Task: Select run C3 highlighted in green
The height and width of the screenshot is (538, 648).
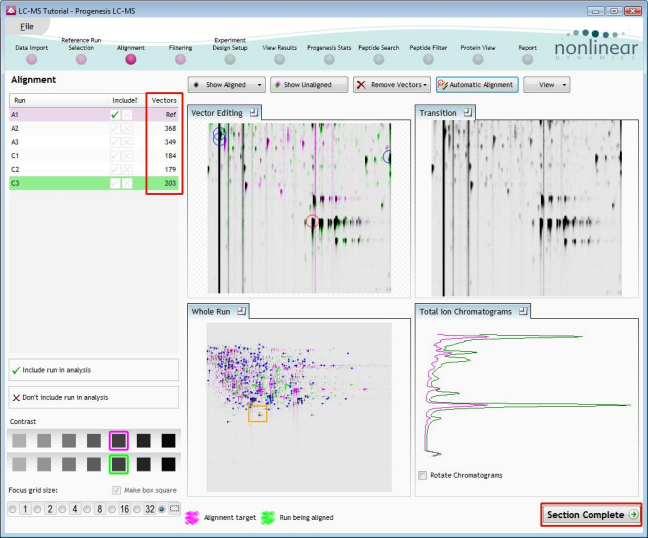Action: (94, 183)
